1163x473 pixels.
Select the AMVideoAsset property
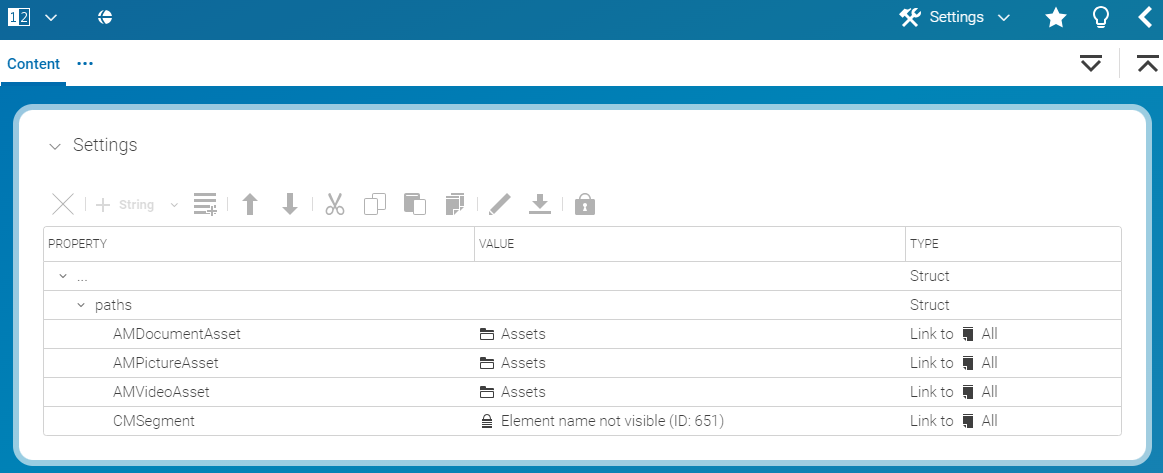coord(161,392)
